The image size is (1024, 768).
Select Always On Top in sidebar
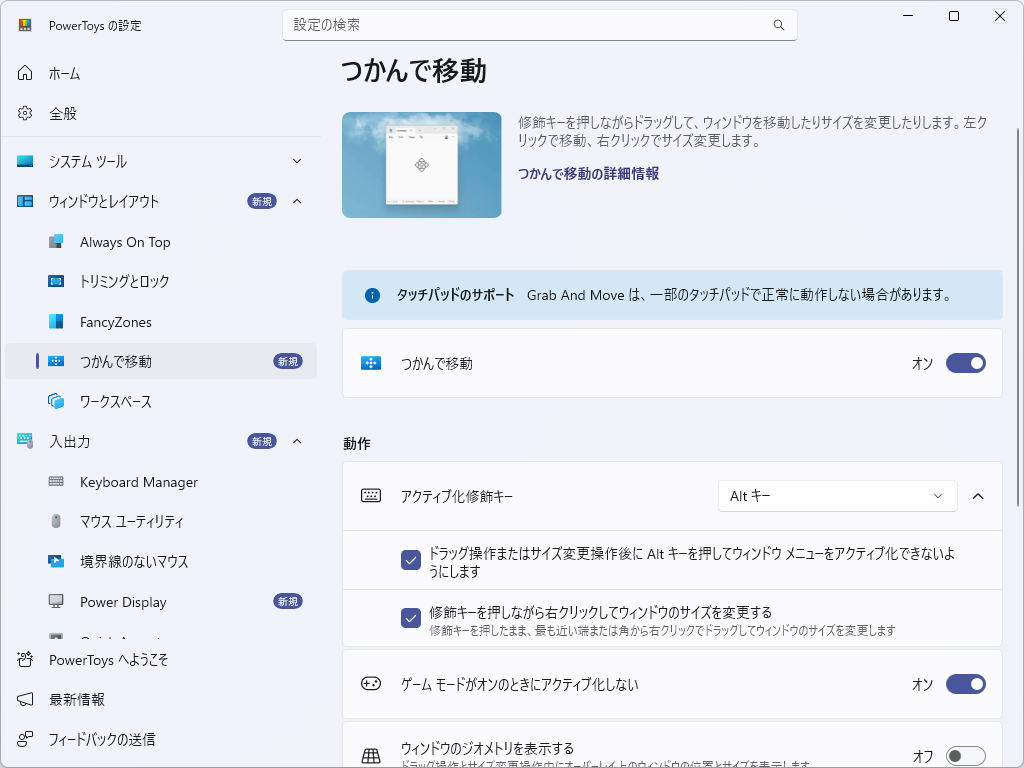pyautogui.click(x=161, y=242)
